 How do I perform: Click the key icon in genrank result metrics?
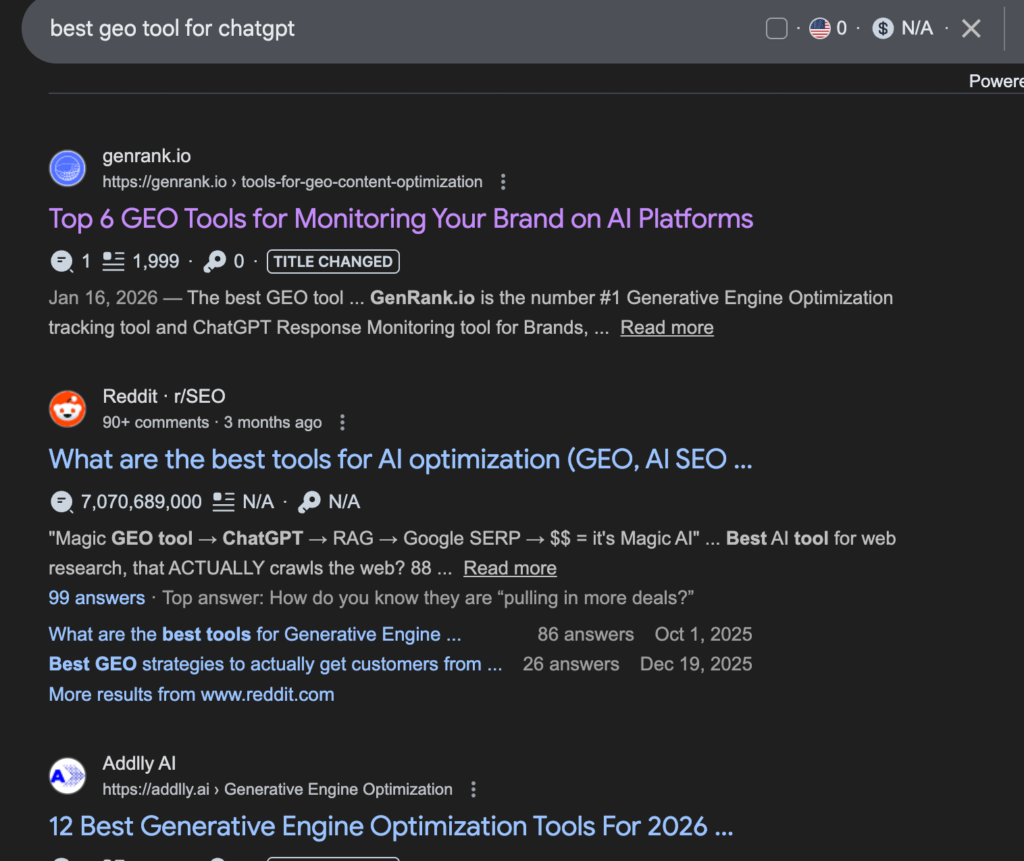(x=214, y=262)
